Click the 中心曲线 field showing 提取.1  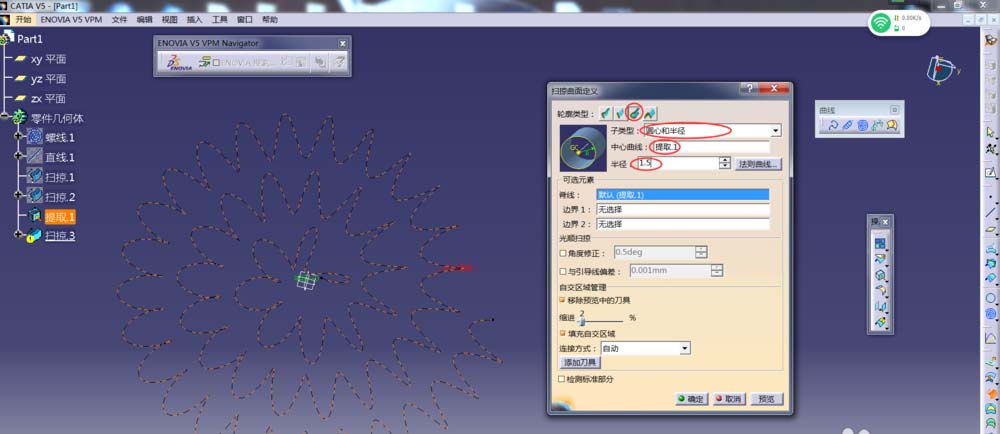(x=709, y=147)
